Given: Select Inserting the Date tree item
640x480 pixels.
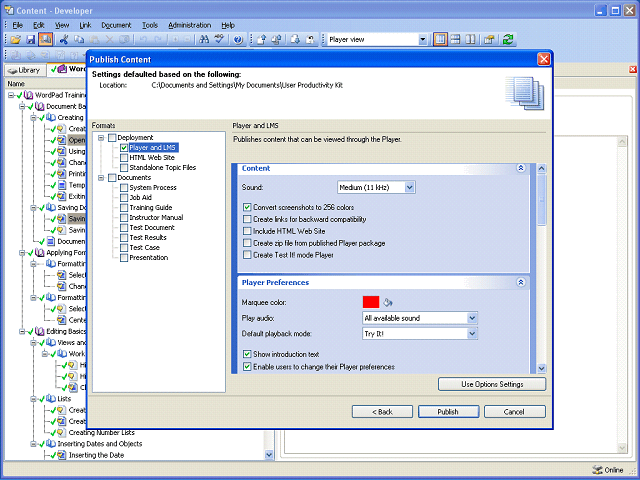Looking at the screenshot, I should 96,455.
